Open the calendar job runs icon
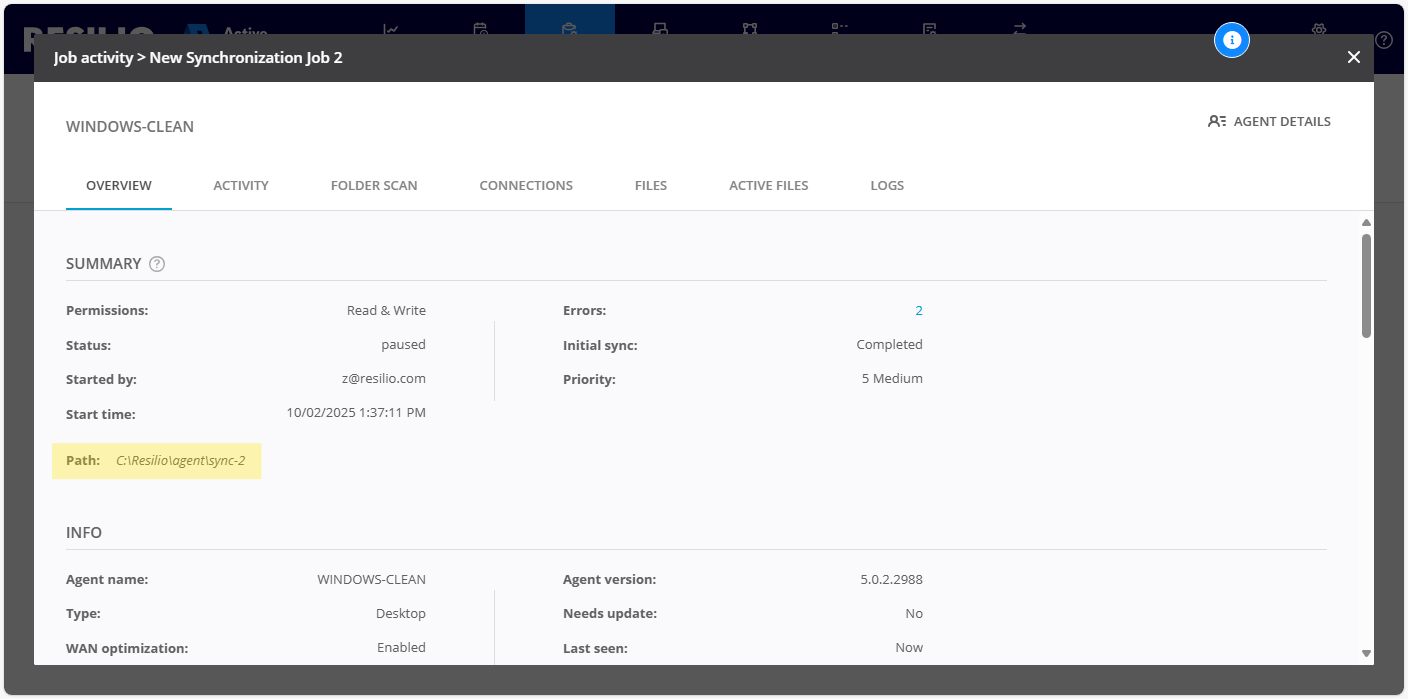The width and height of the screenshot is (1408, 699). pyautogui.click(x=479, y=30)
